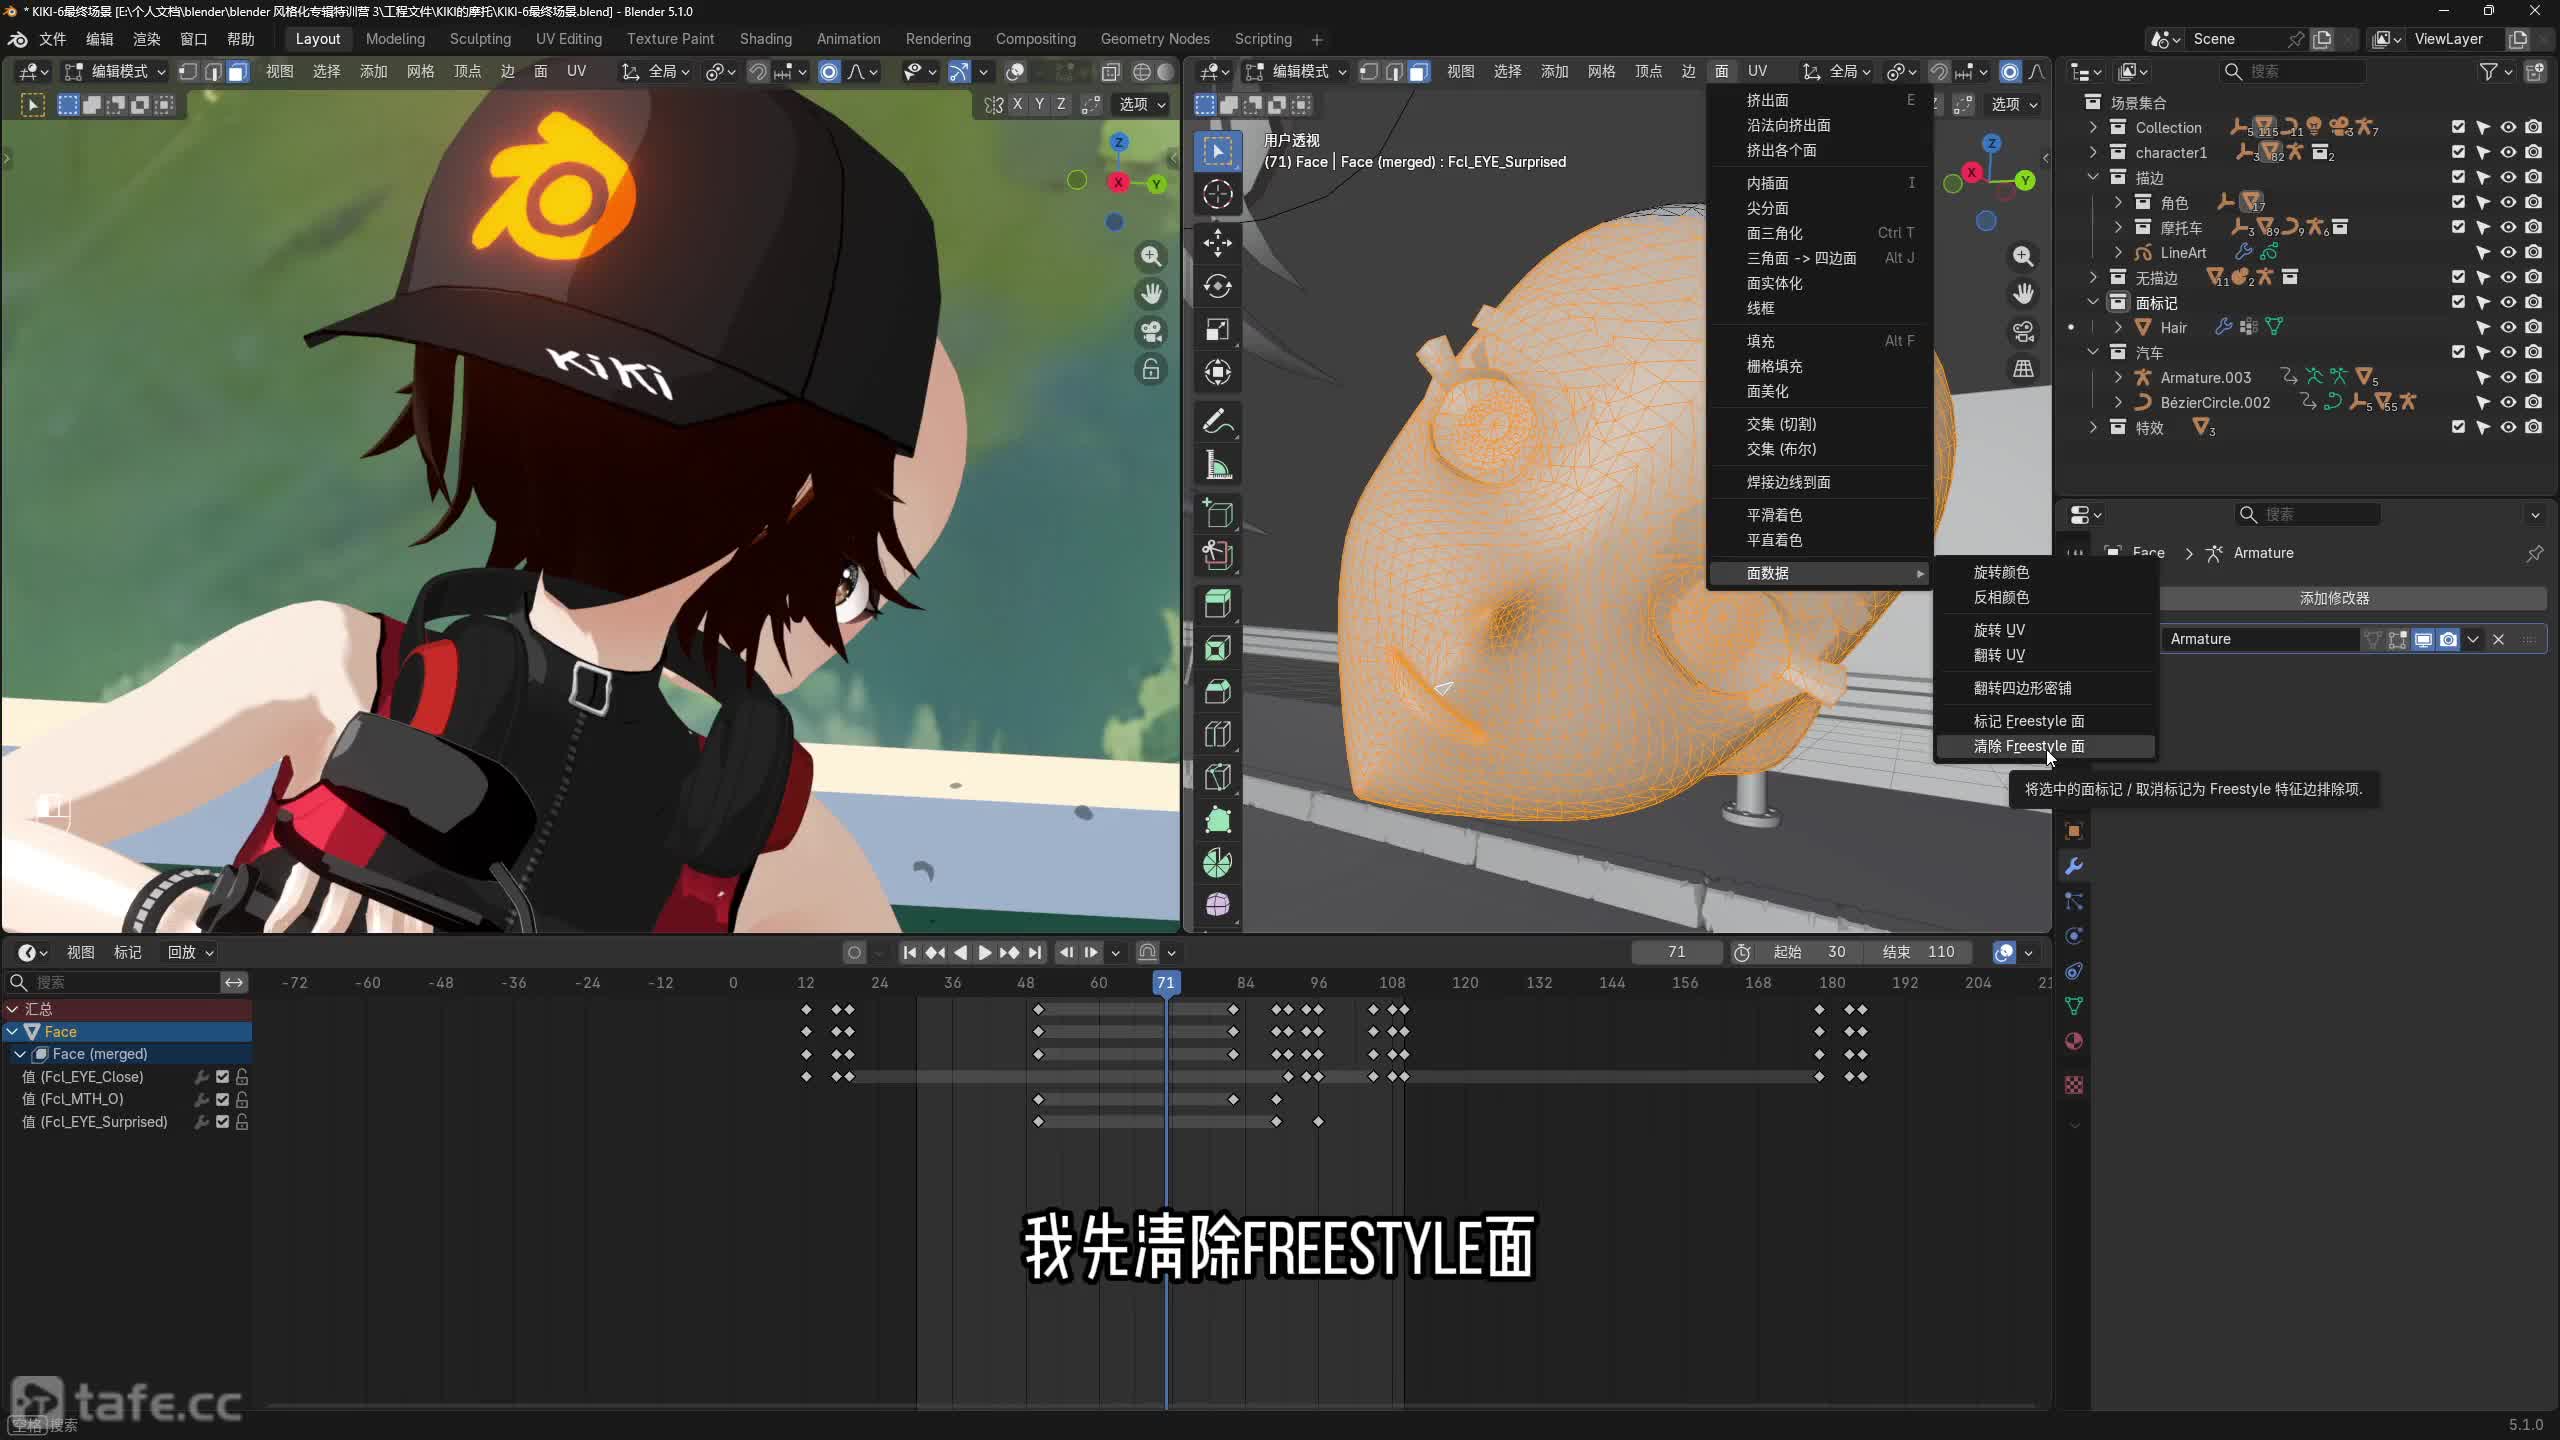Image resolution: width=2560 pixels, height=1440 pixels.
Task: Open Object Data tab in properties editor
Action: (x=2074, y=1006)
